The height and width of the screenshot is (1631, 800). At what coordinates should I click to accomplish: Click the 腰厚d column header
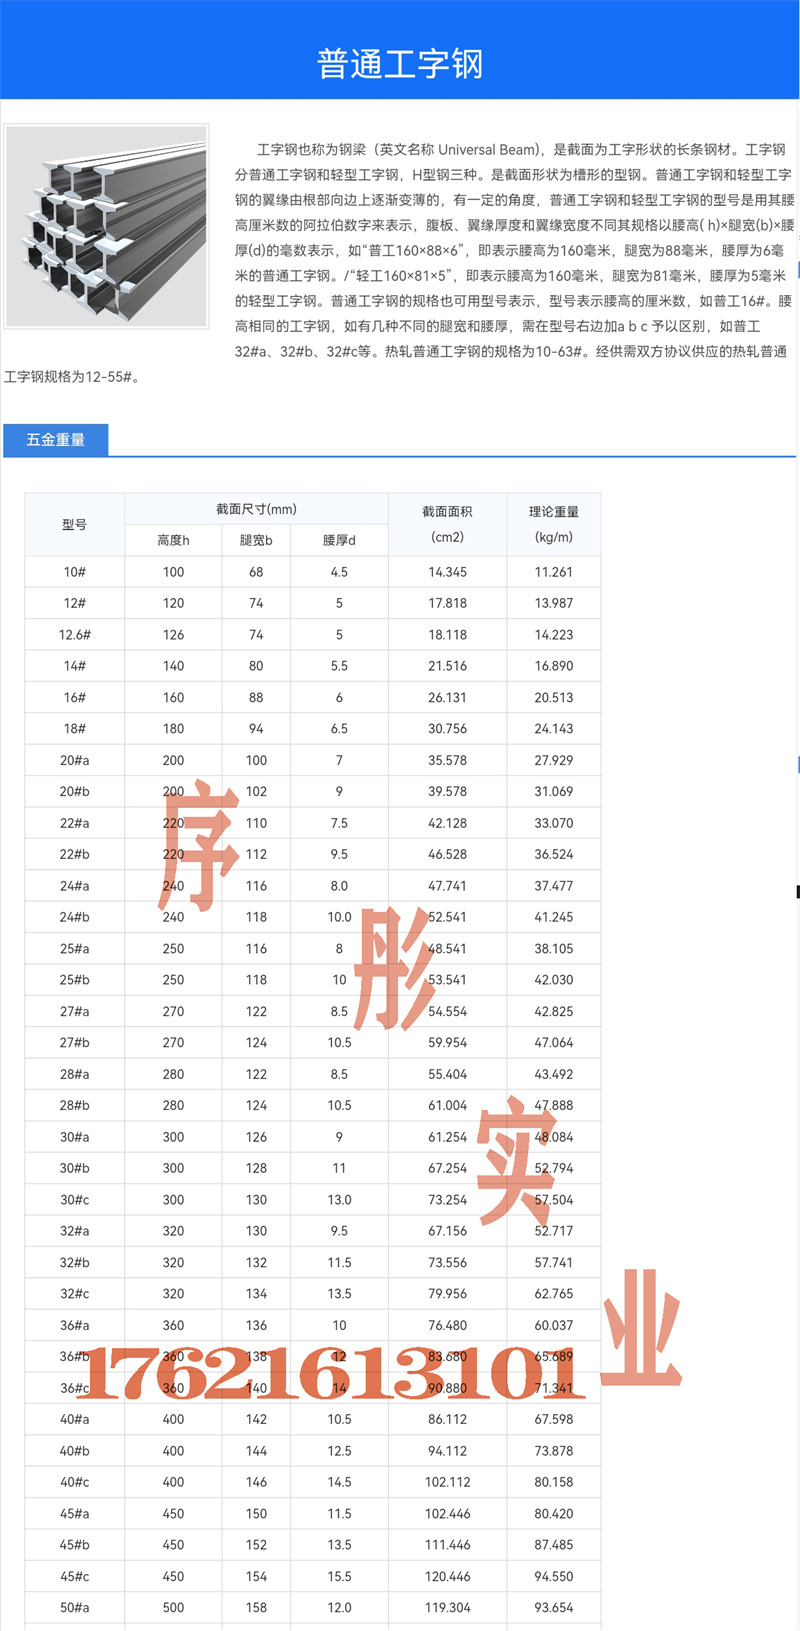pos(339,540)
